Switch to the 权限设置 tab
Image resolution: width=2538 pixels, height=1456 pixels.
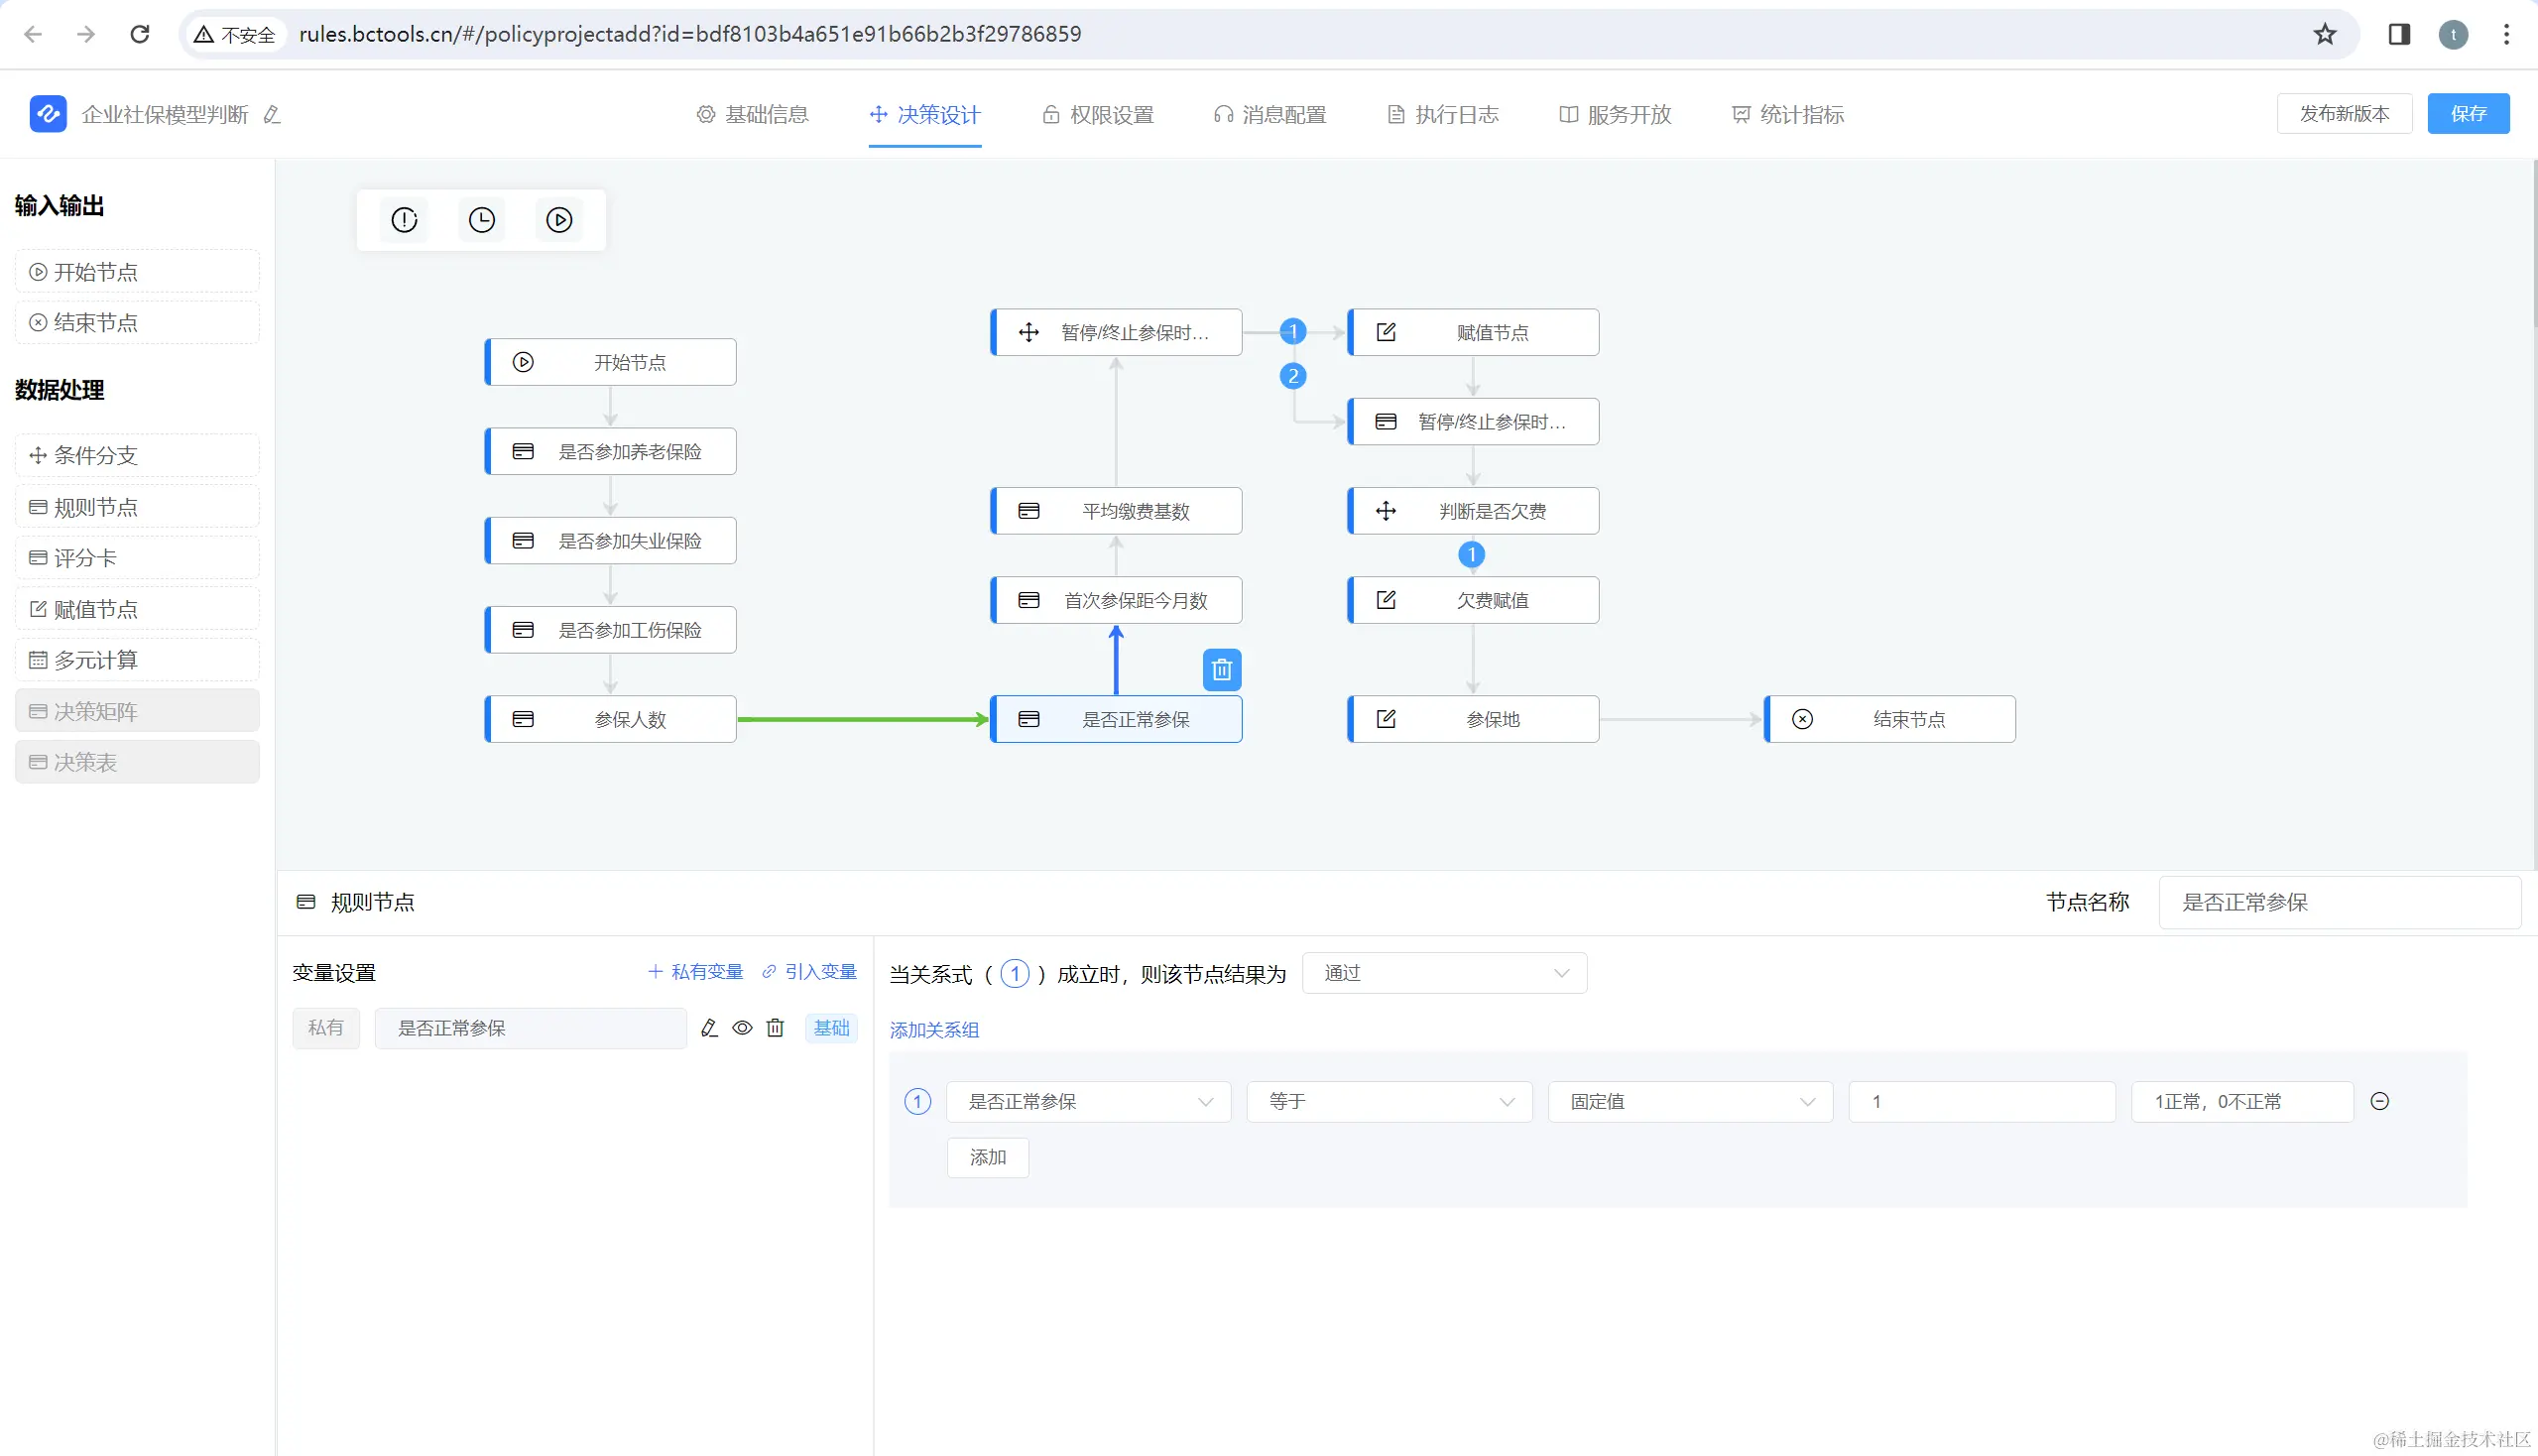(x=1097, y=115)
